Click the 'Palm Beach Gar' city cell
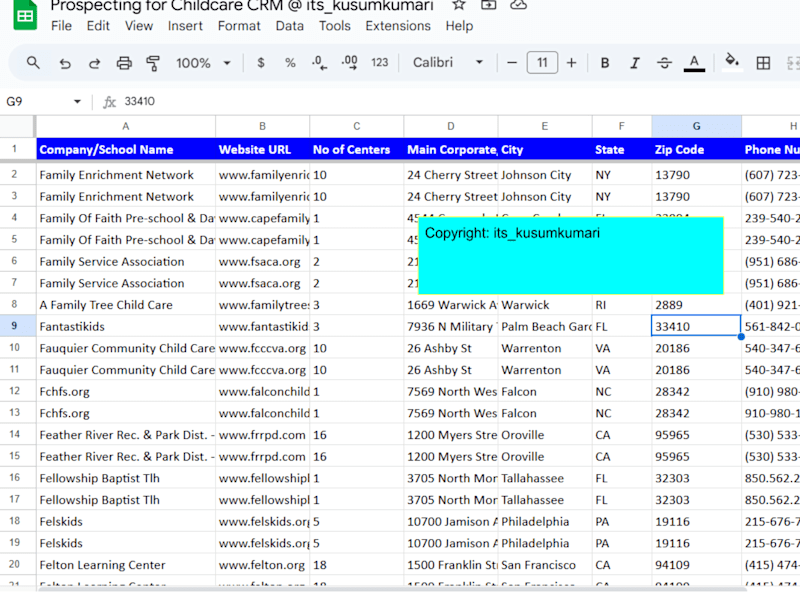 click(545, 327)
